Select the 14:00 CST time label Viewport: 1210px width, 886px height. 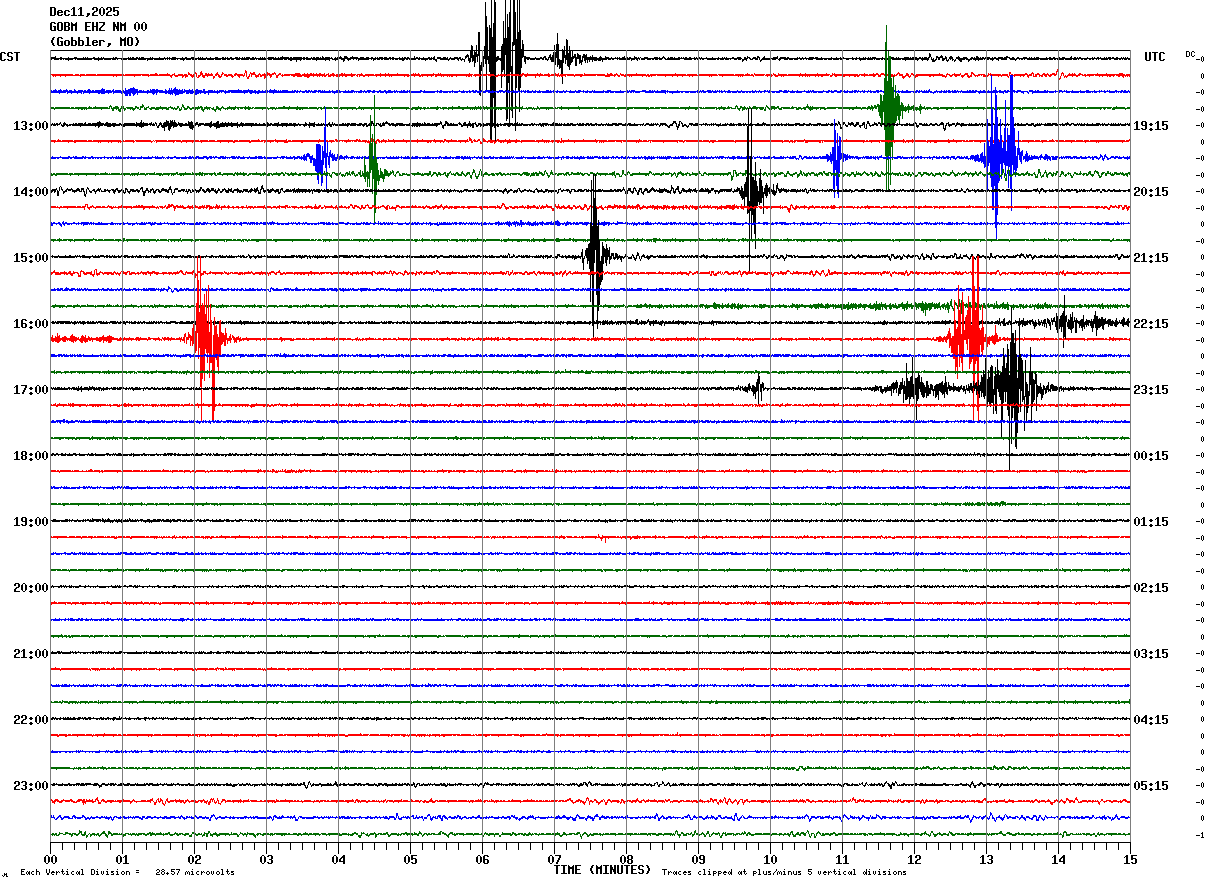[x=30, y=192]
